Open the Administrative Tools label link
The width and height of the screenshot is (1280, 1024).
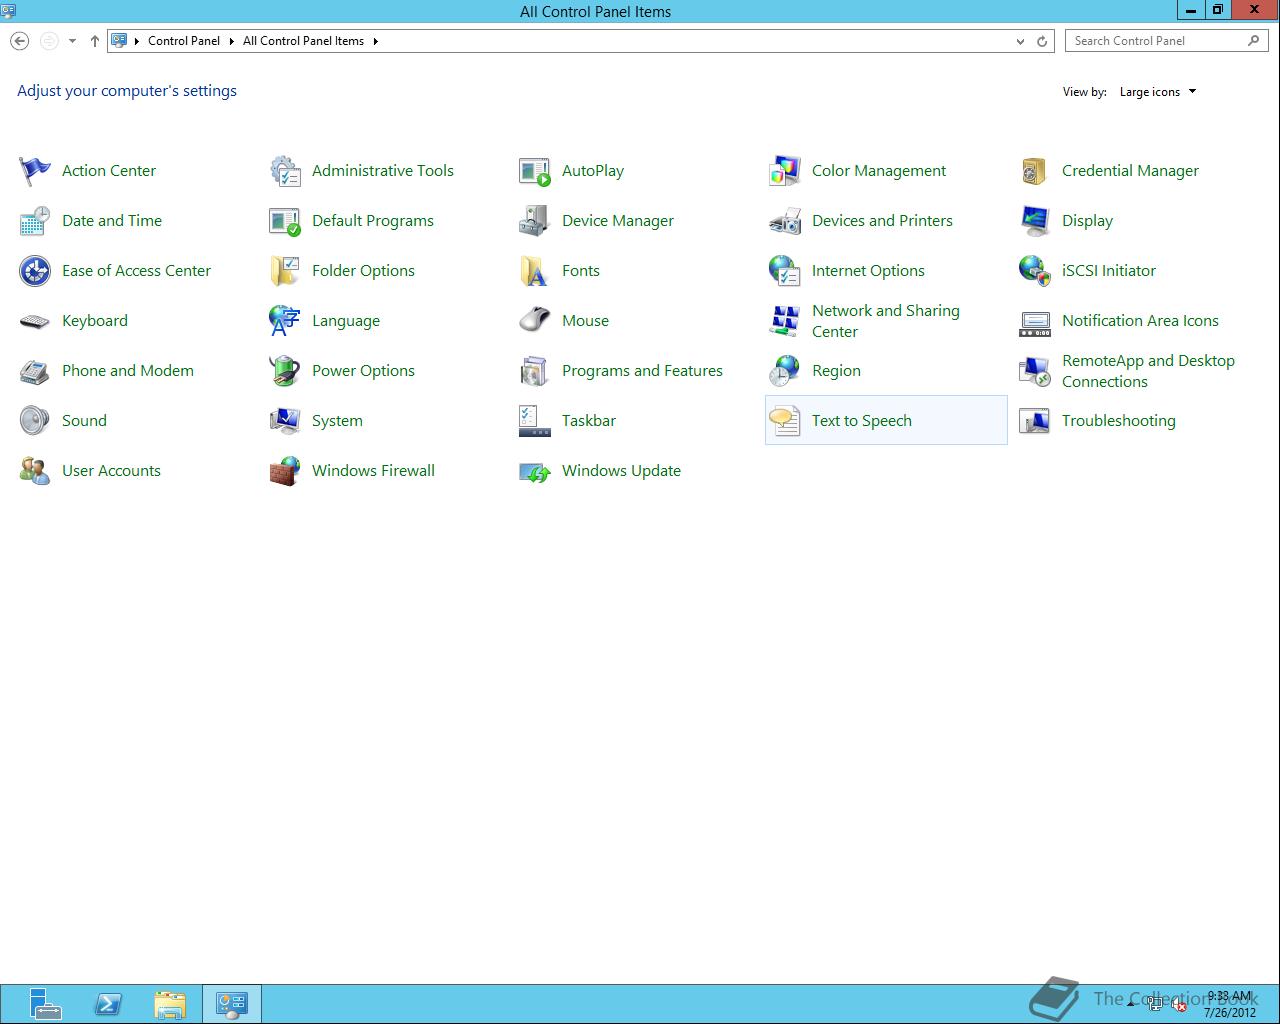click(383, 171)
